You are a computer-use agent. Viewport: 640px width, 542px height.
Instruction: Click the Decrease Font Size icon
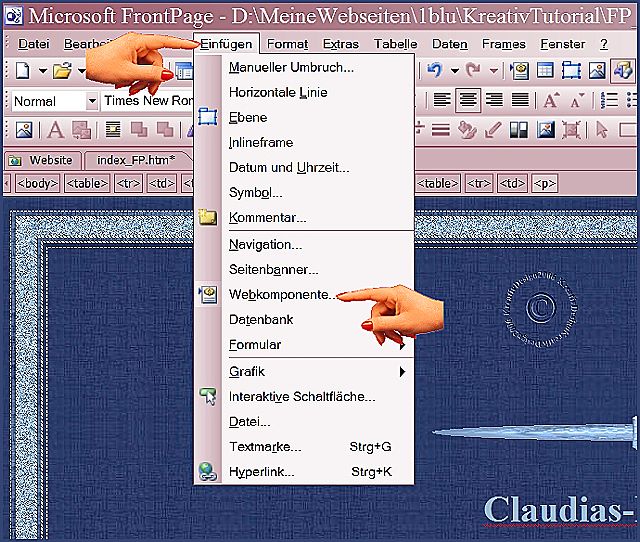coord(577,100)
